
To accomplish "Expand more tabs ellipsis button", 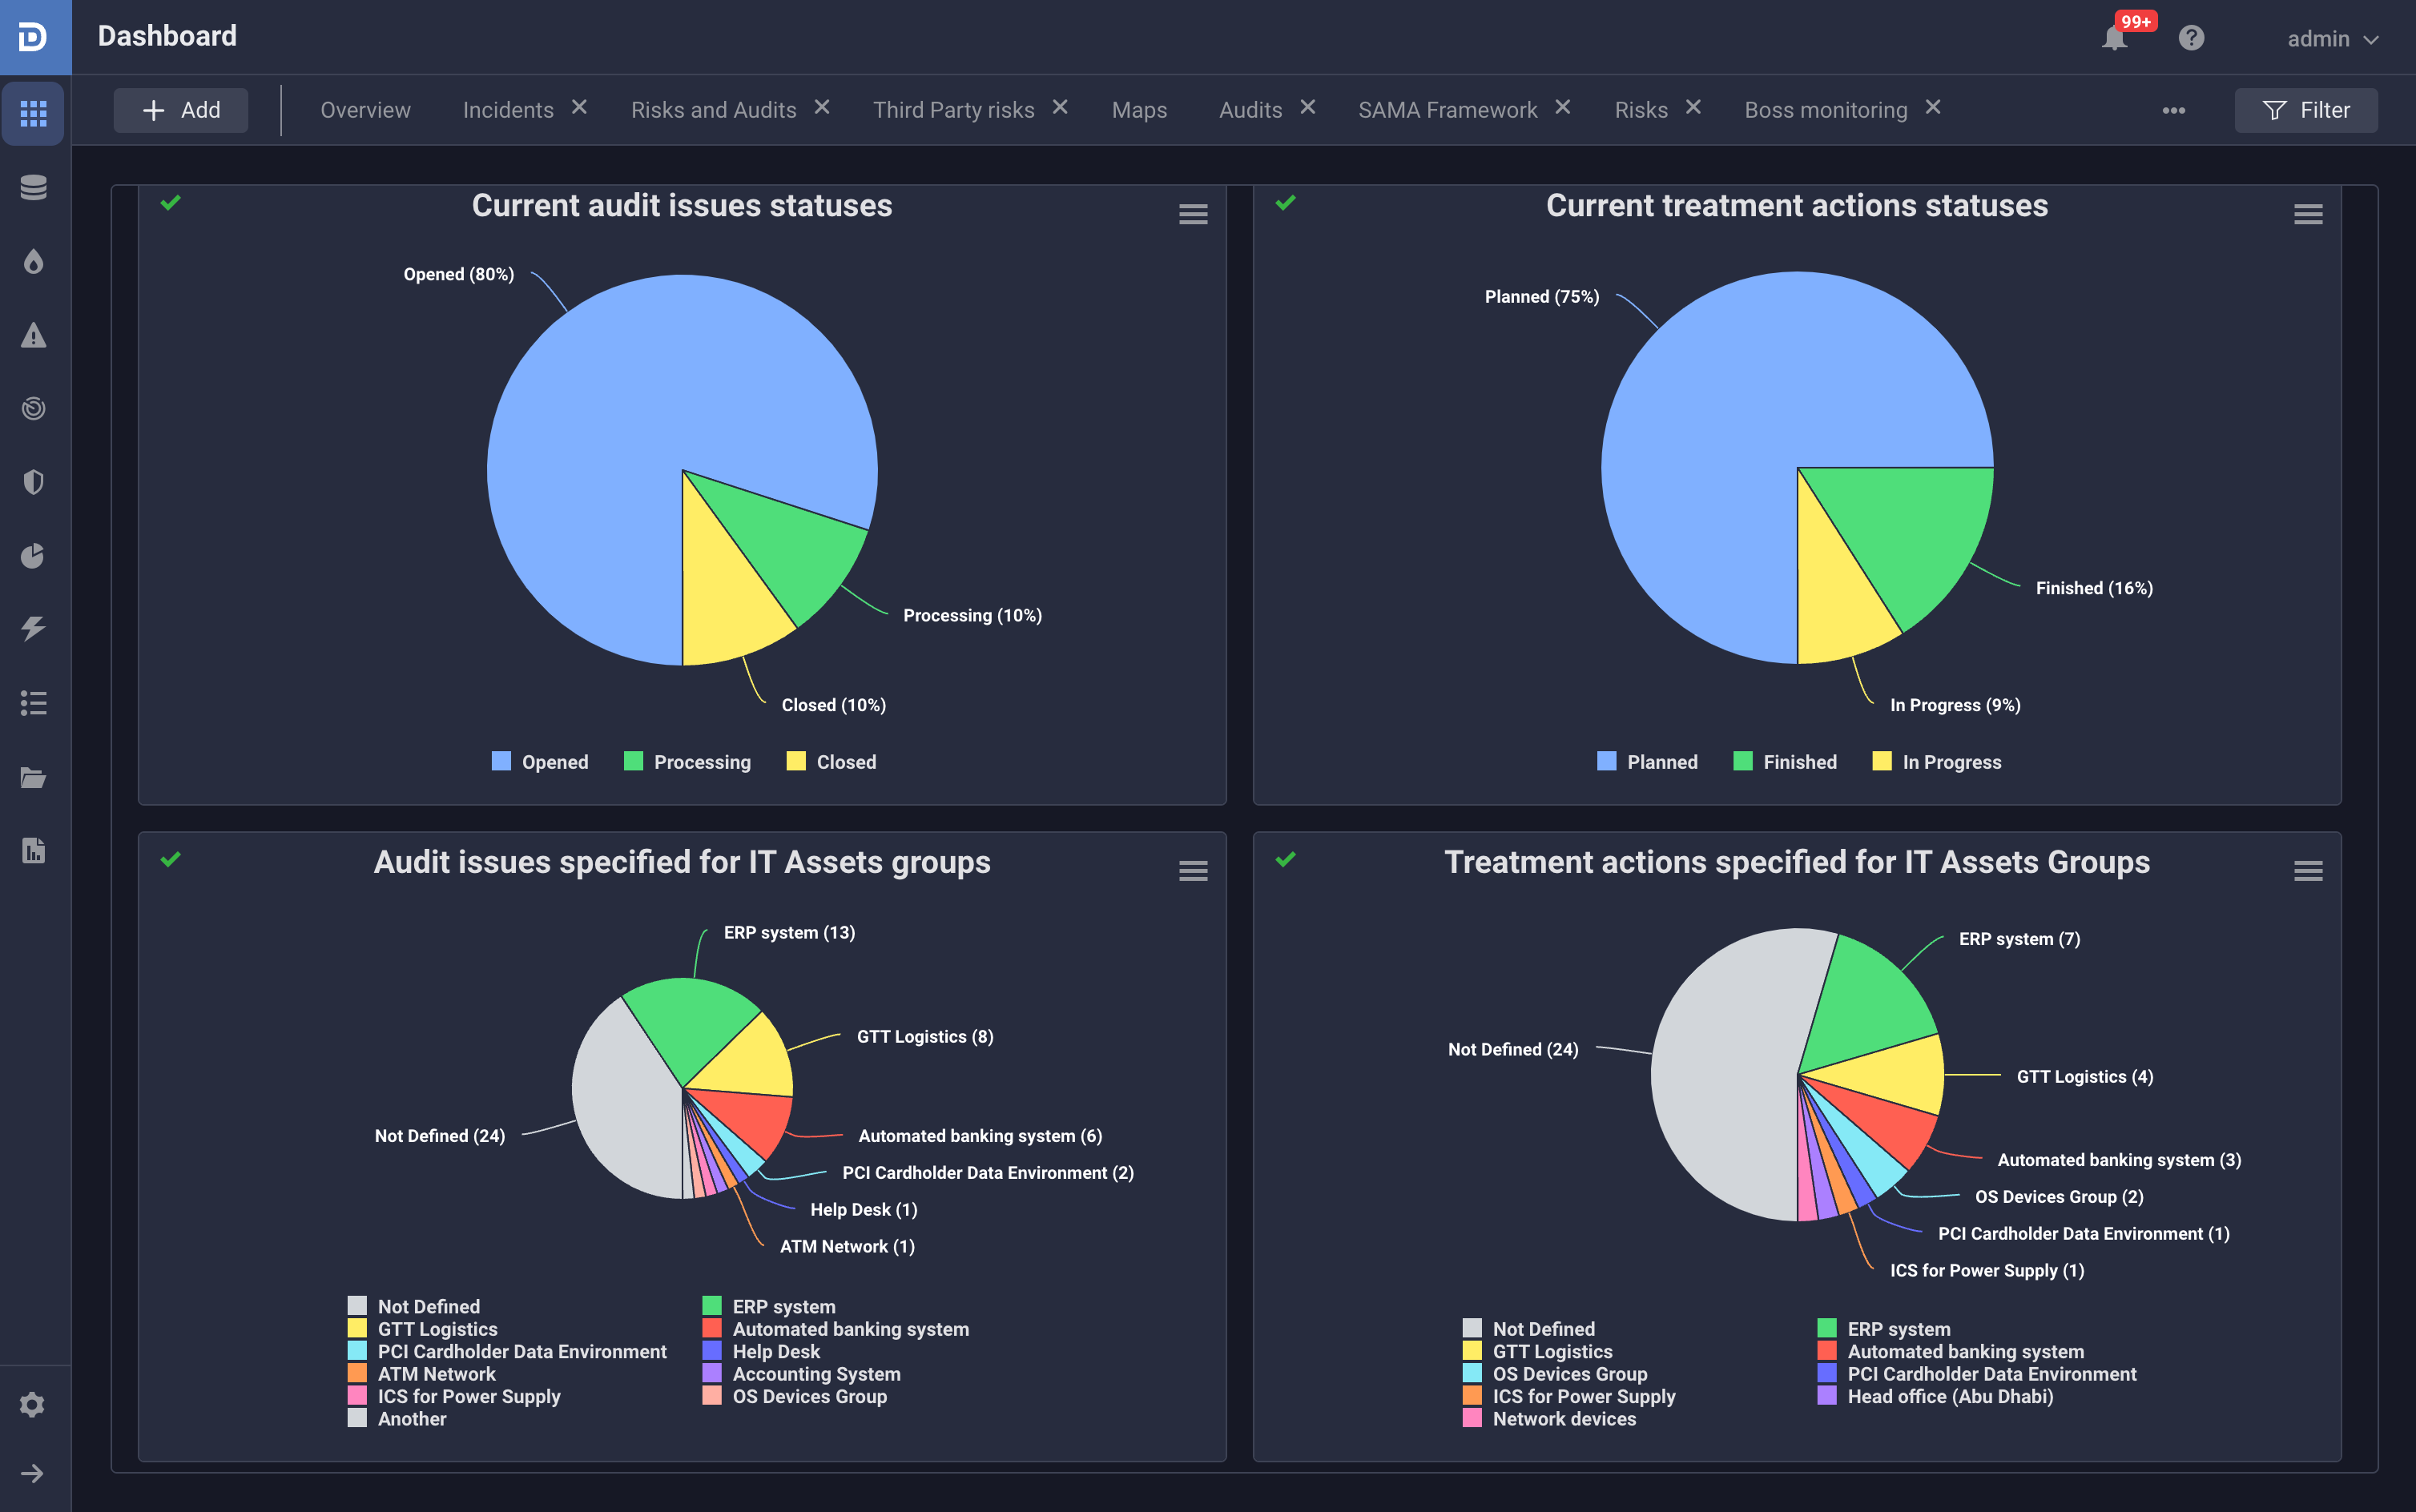I will point(2173,110).
